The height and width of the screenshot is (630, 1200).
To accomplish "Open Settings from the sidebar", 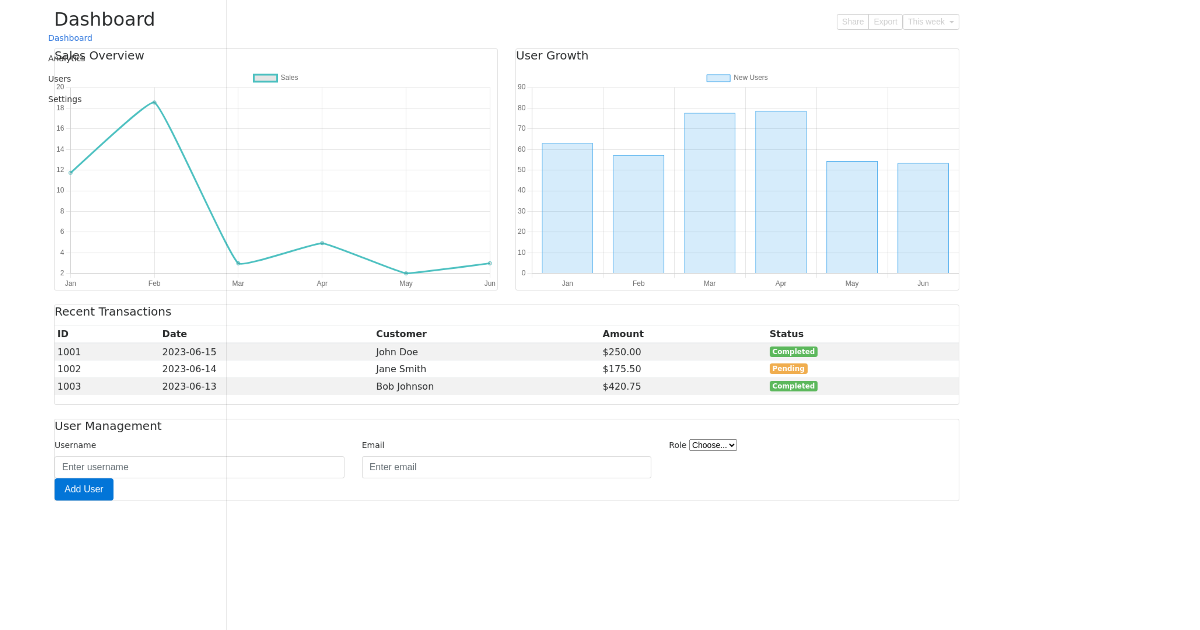I will 63,98.
